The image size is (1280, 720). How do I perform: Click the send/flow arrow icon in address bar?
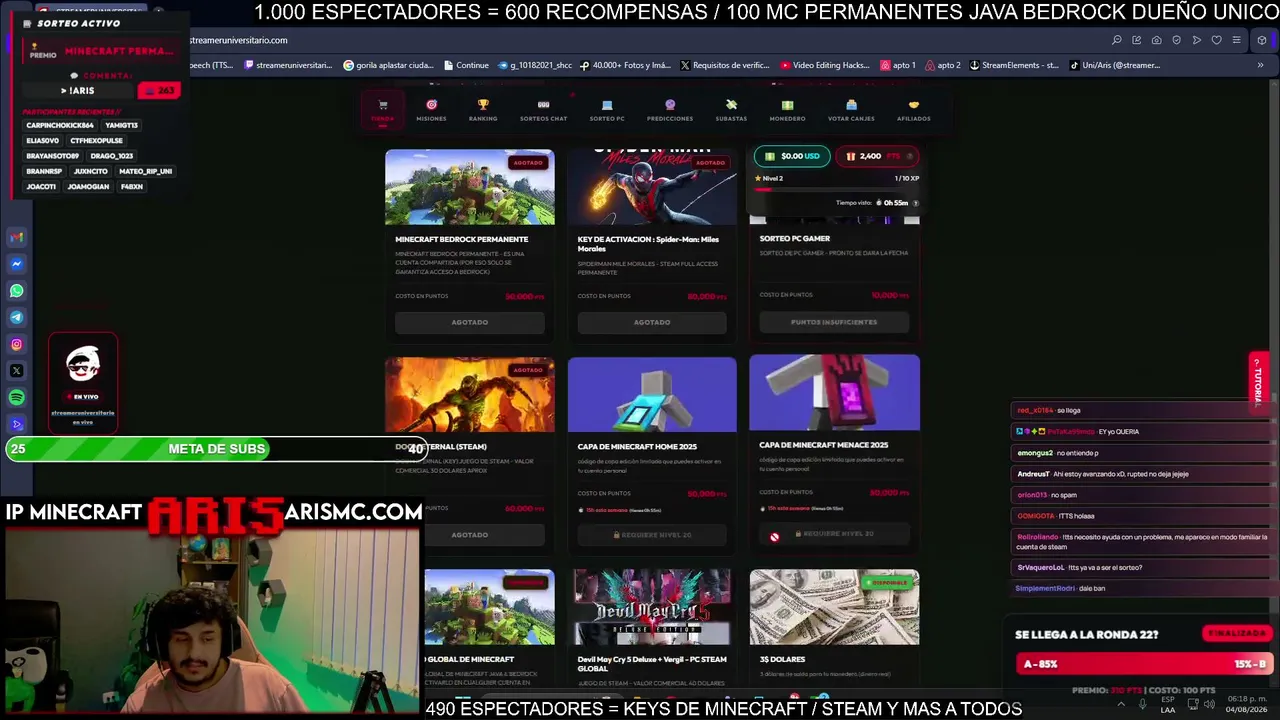[x=1197, y=40]
